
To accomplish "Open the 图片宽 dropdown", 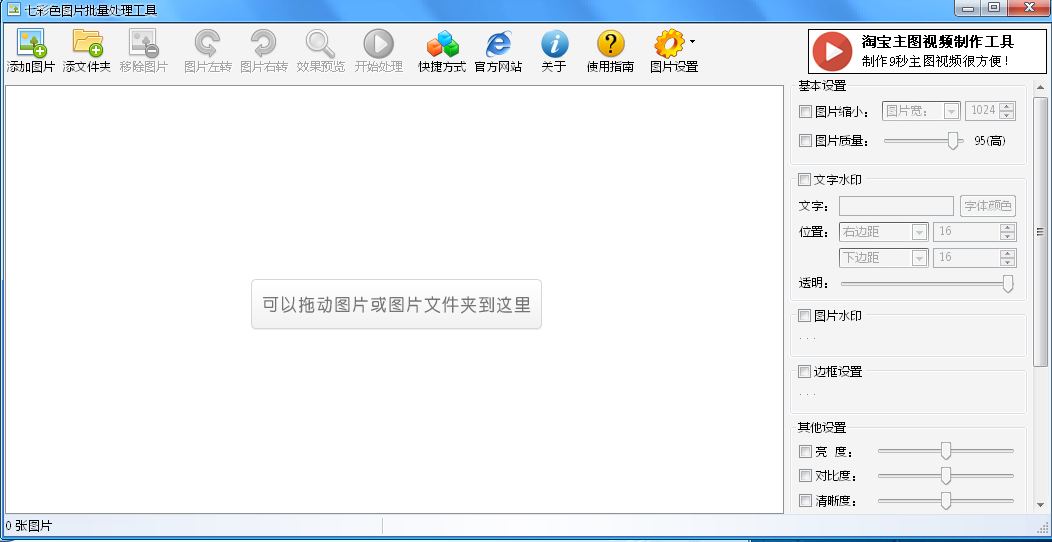I will coord(921,111).
